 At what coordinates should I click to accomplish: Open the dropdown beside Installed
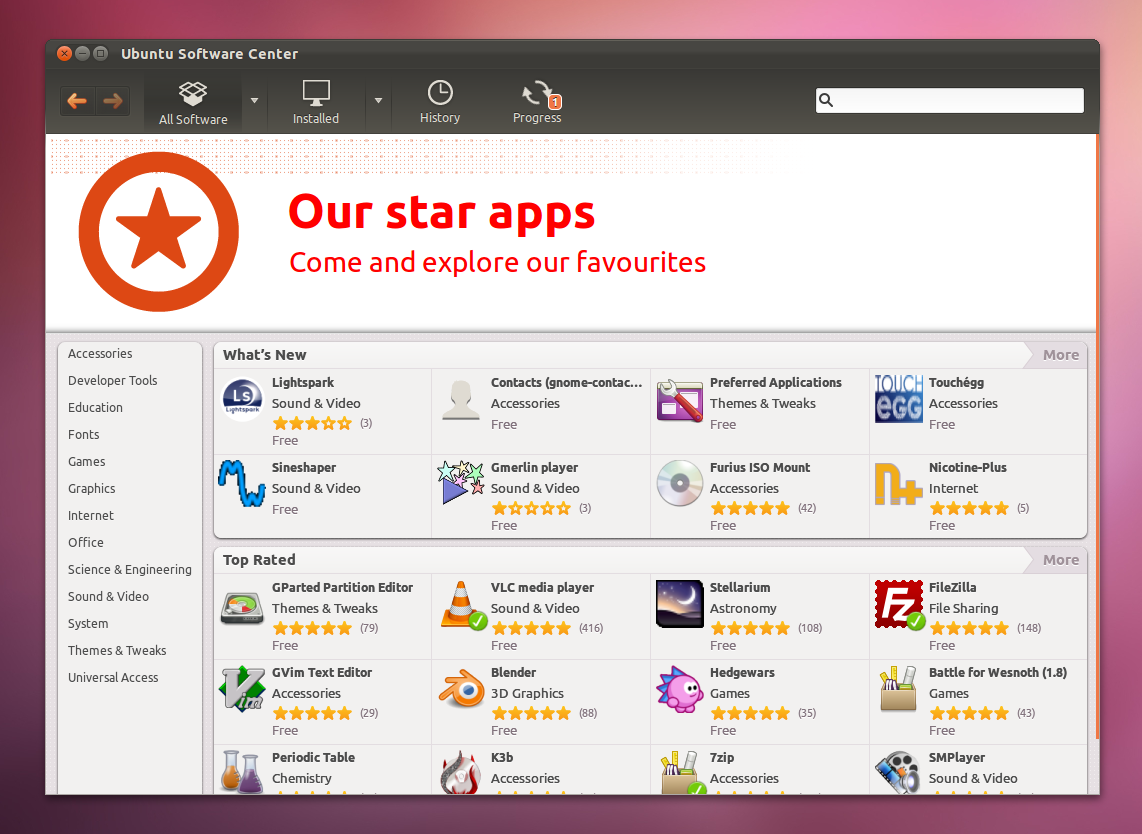(x=378, y=101)
